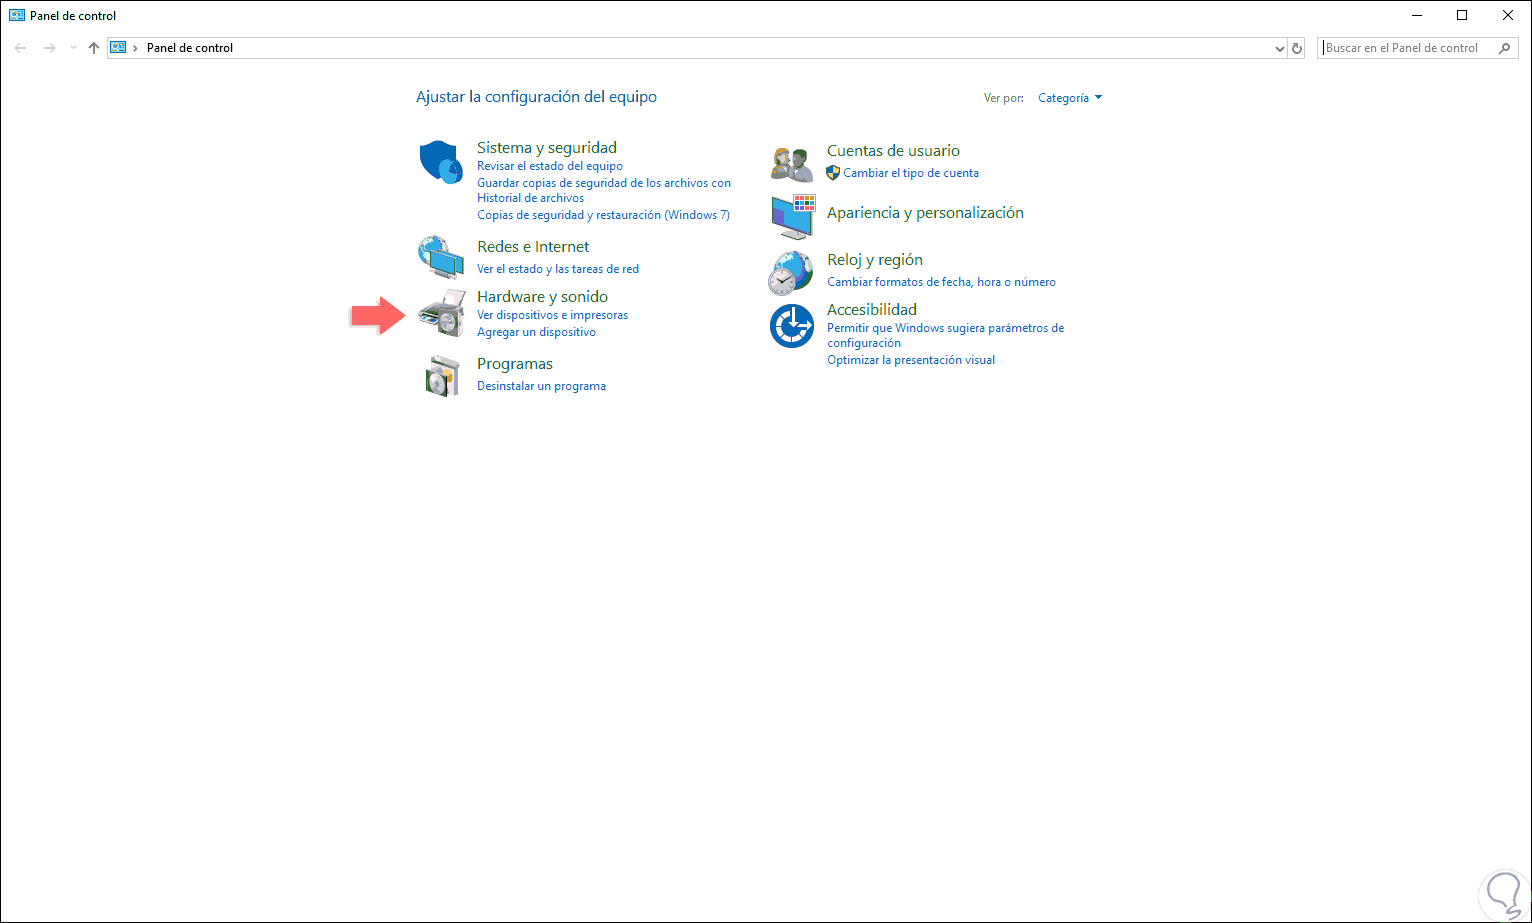This screenshot has height=923, width=1532.
Task: Click Optimizar la presentación visual
Action: coord(911,360)
